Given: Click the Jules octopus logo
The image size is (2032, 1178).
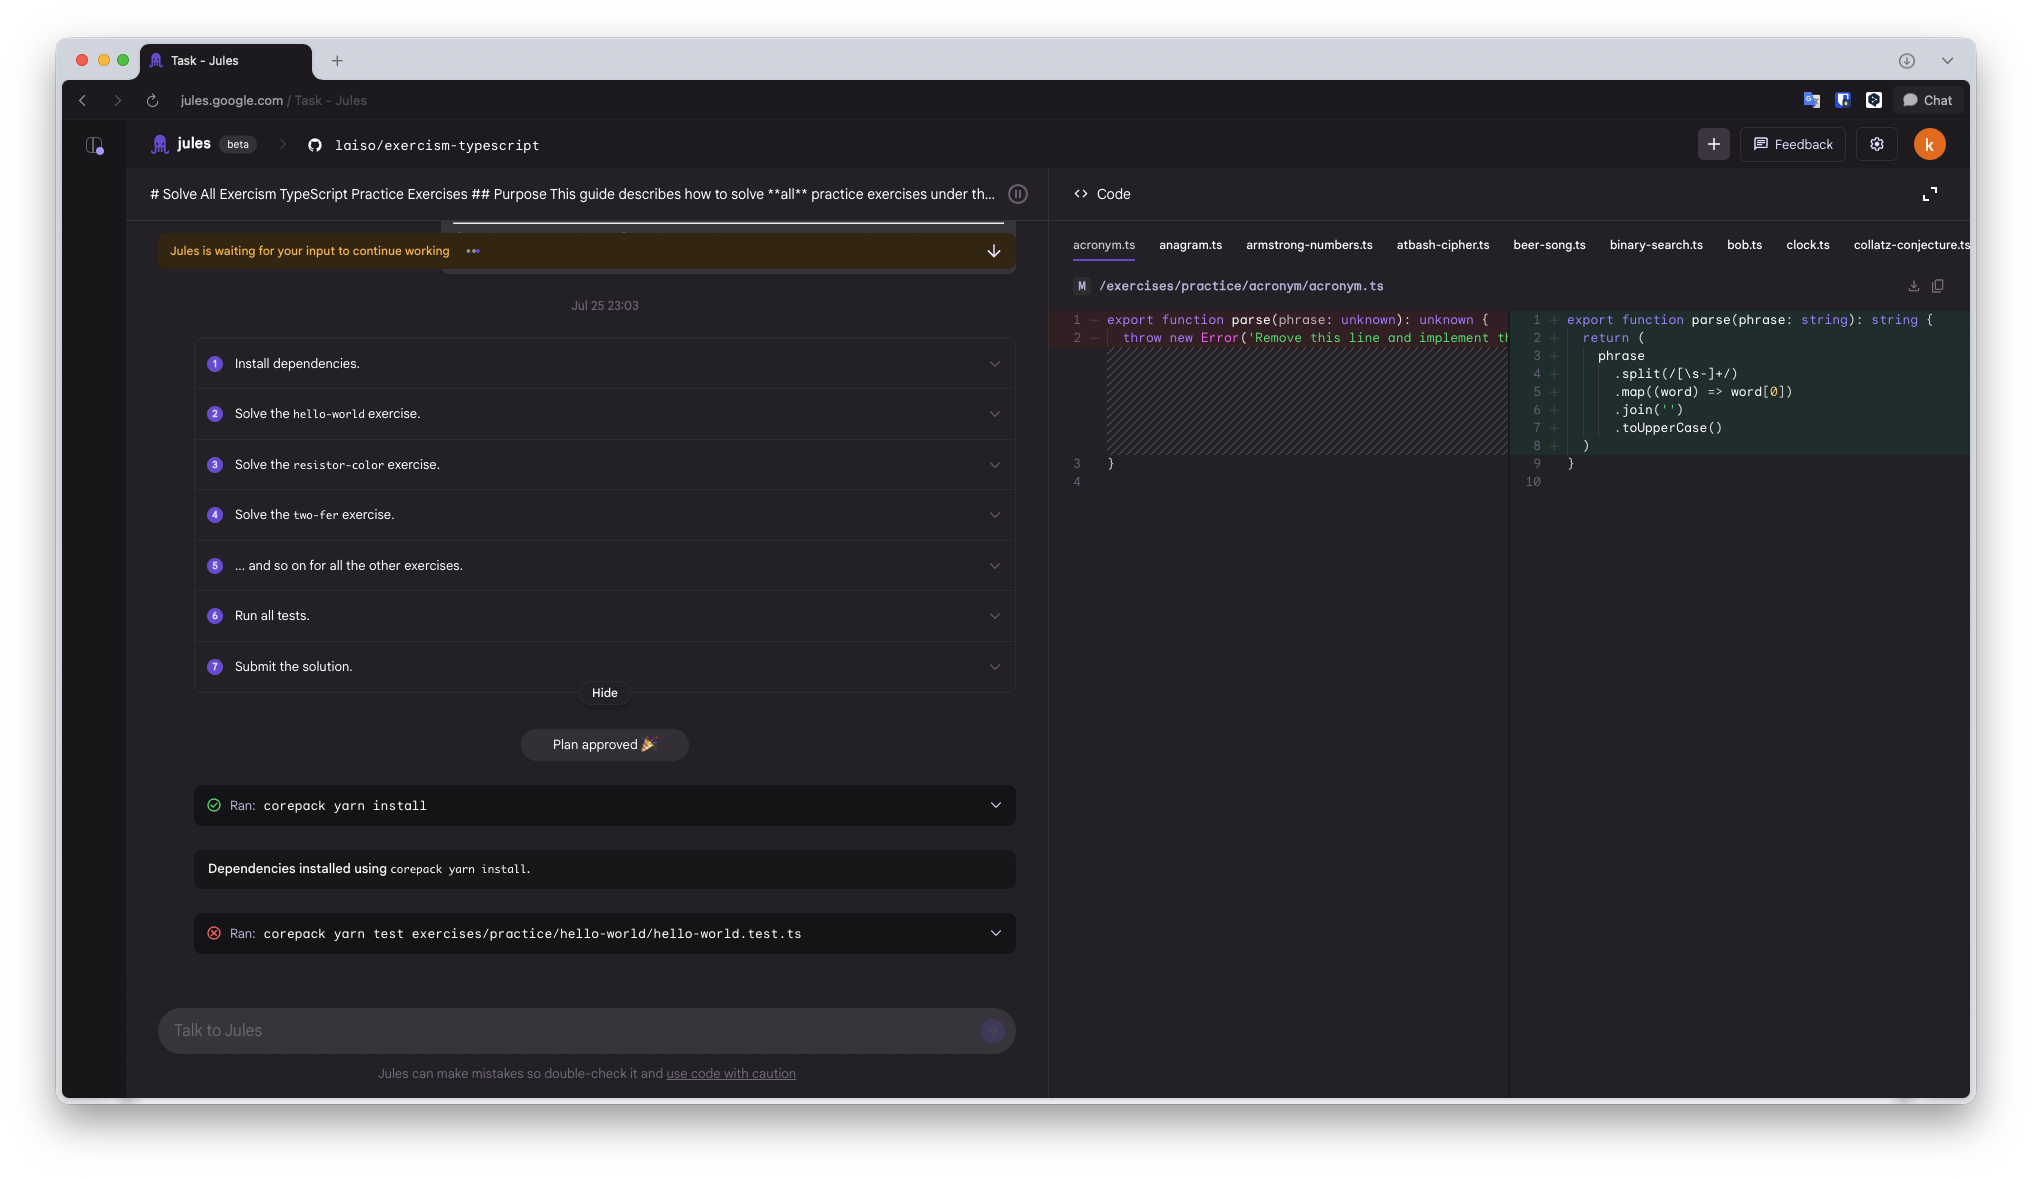Looking at the screenshot, I should 160,144.
